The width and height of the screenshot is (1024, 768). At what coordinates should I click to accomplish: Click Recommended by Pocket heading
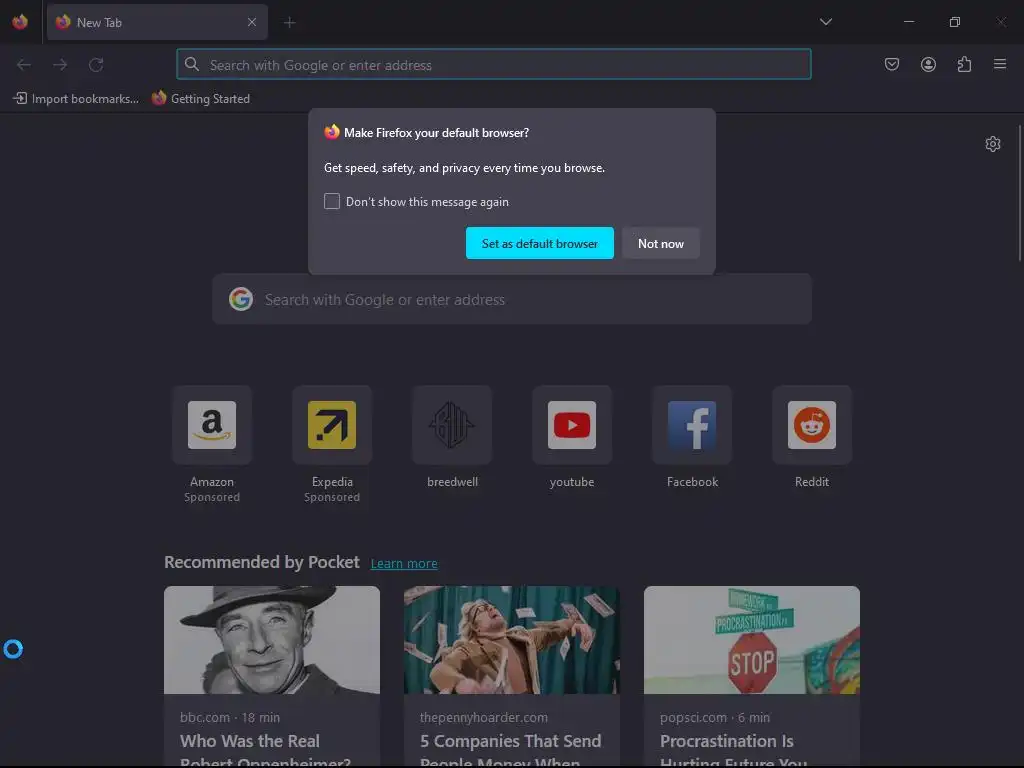[x=262, y=562]
